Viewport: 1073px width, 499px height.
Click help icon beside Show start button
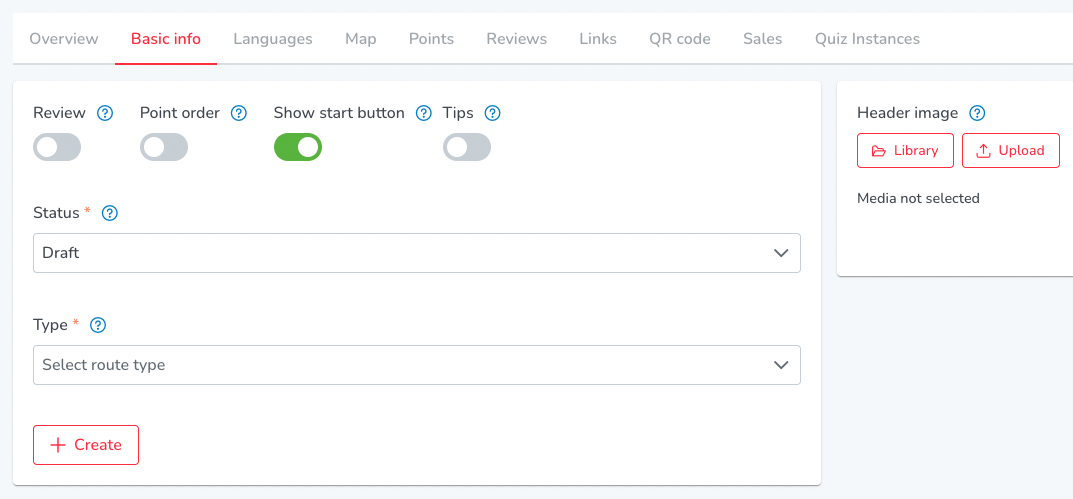pyautogui.click(x=424, y=113)
